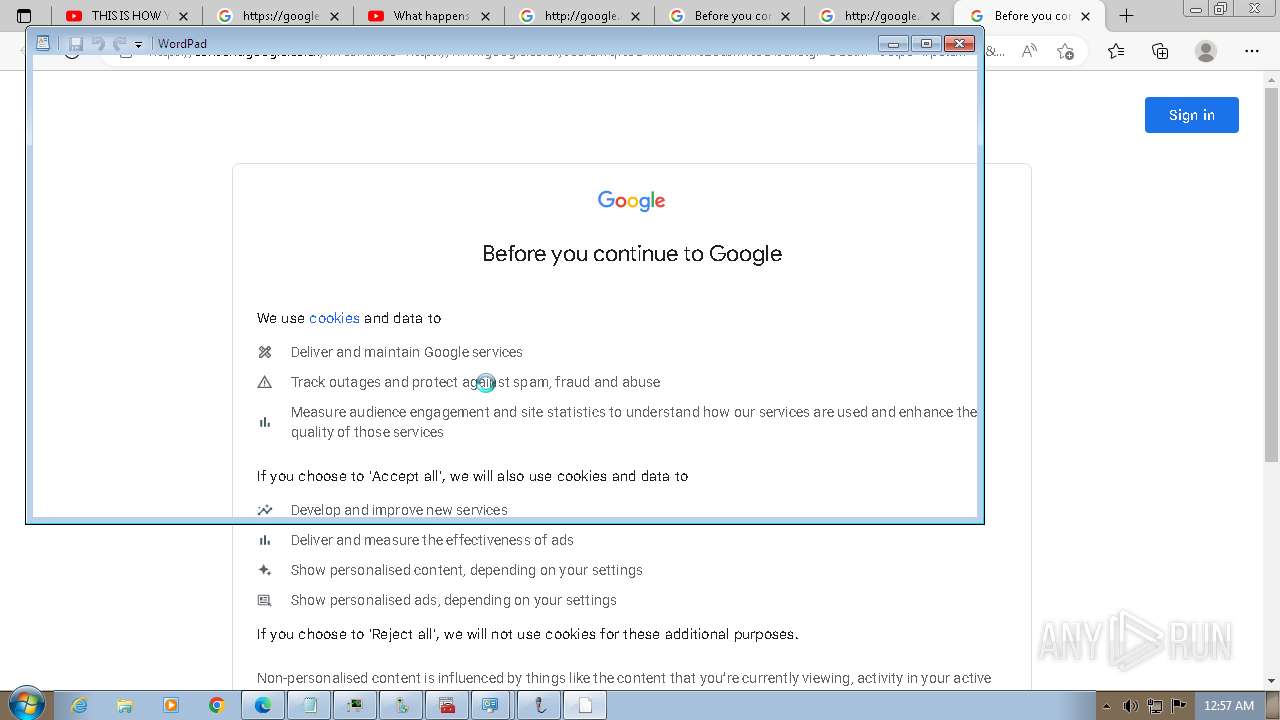Image resolution: width=1280 pixels, height=720 pixels.
Task: Click the Save icon in WordPad's title bar
Action: pyautogui.click(x=76, y=44)
